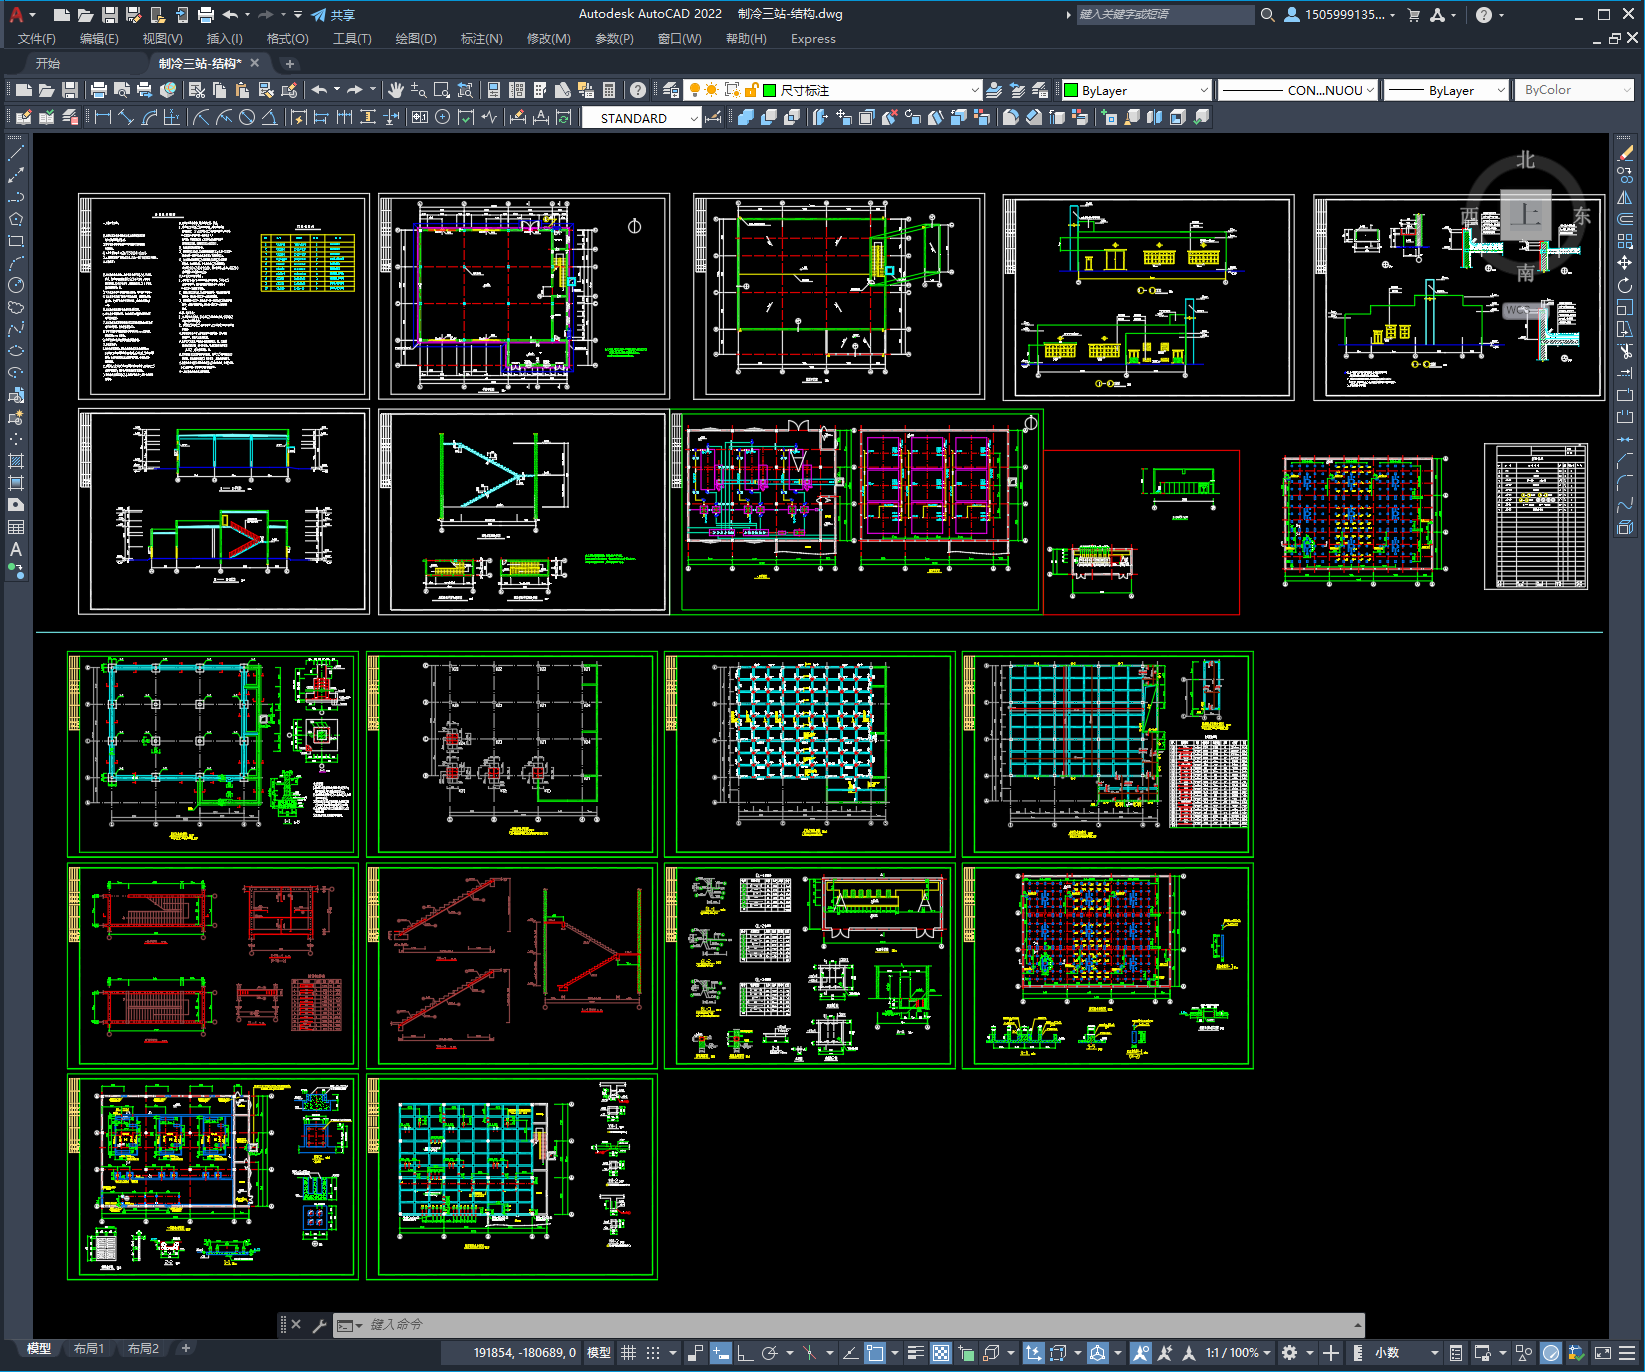The width and height of the screenshot is (1645, 1372).
Task: Click the Rotate tool in the modify toolbar
Action: pos(1625,285)
